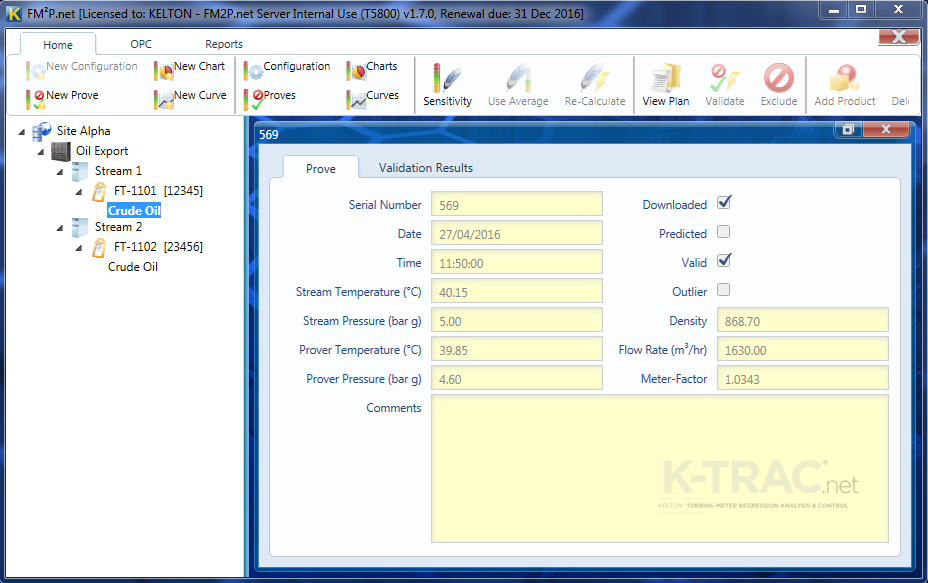The image size is (928, 583).
Task: Enable the Predicted checkbox
Action: click(x=723, y=231)
